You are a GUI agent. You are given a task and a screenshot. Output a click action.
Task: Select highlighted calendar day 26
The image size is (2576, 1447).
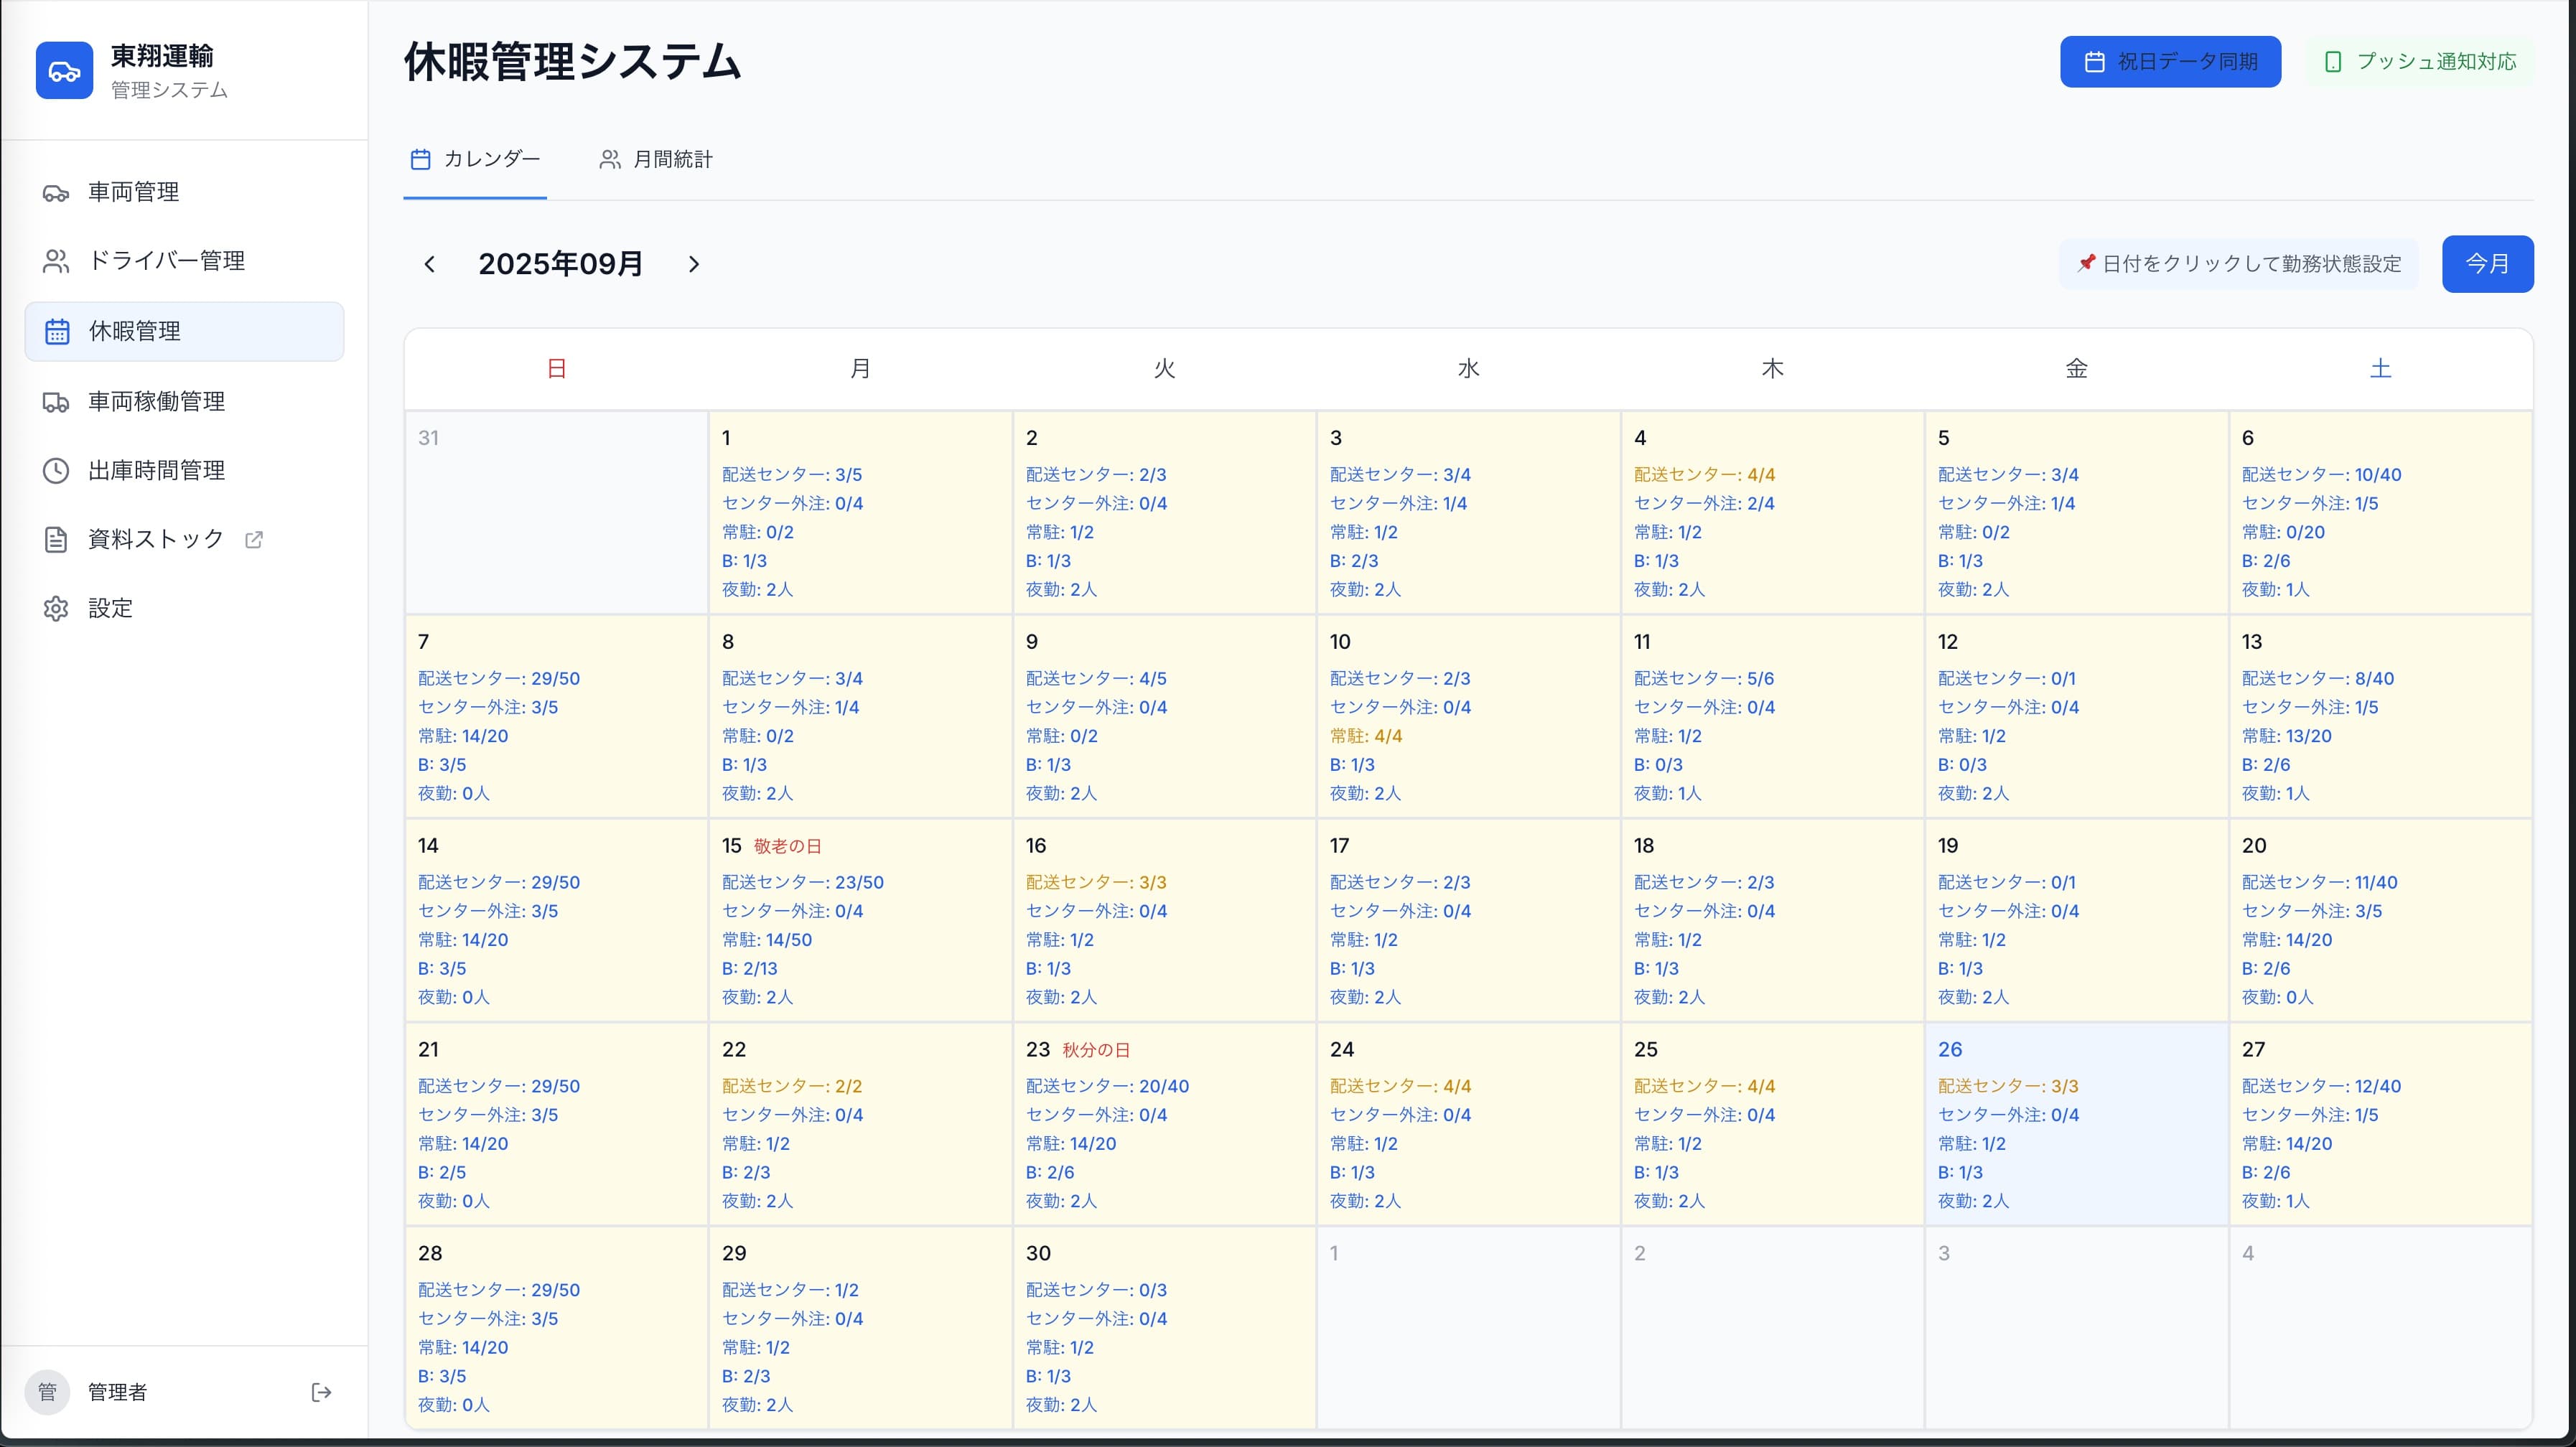[2076, 1124]
